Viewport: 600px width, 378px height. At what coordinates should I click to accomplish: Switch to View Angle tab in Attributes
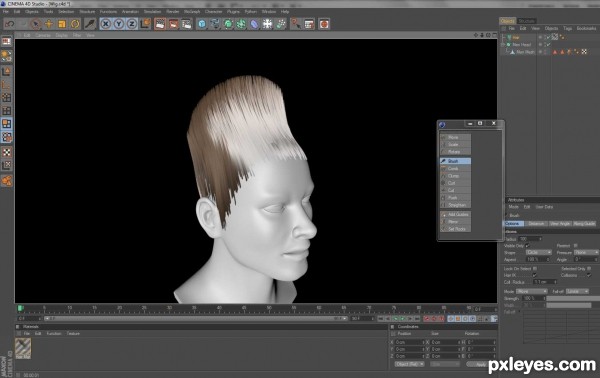coord(560,223)
